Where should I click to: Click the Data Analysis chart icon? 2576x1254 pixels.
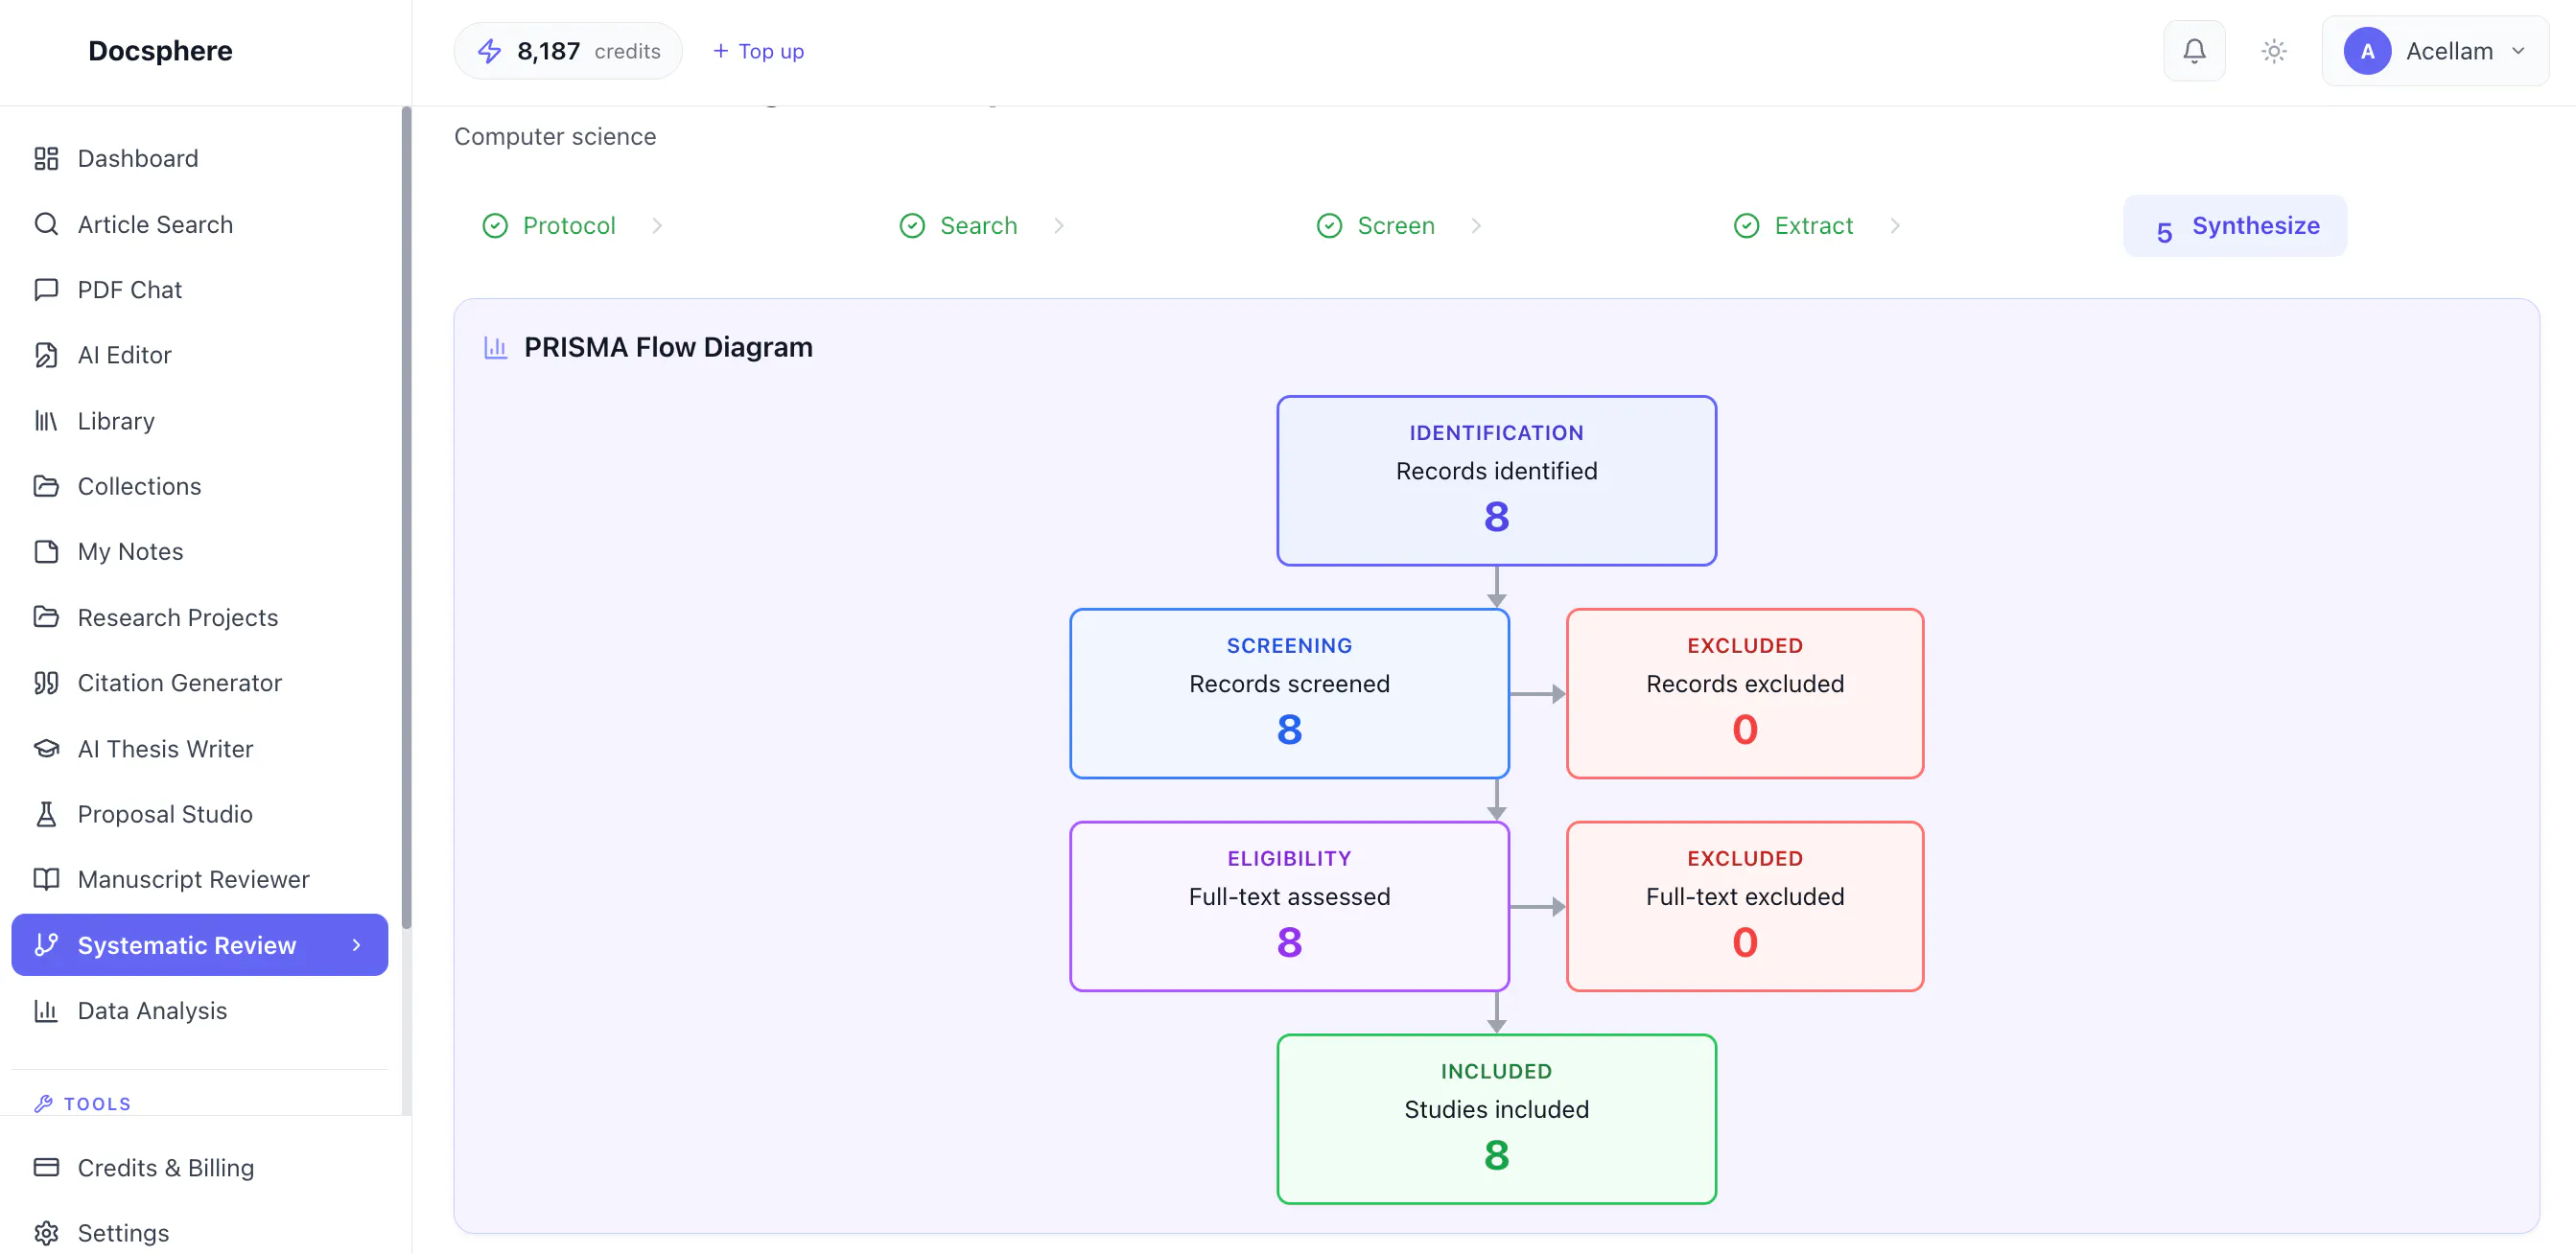pos(46,1011)
